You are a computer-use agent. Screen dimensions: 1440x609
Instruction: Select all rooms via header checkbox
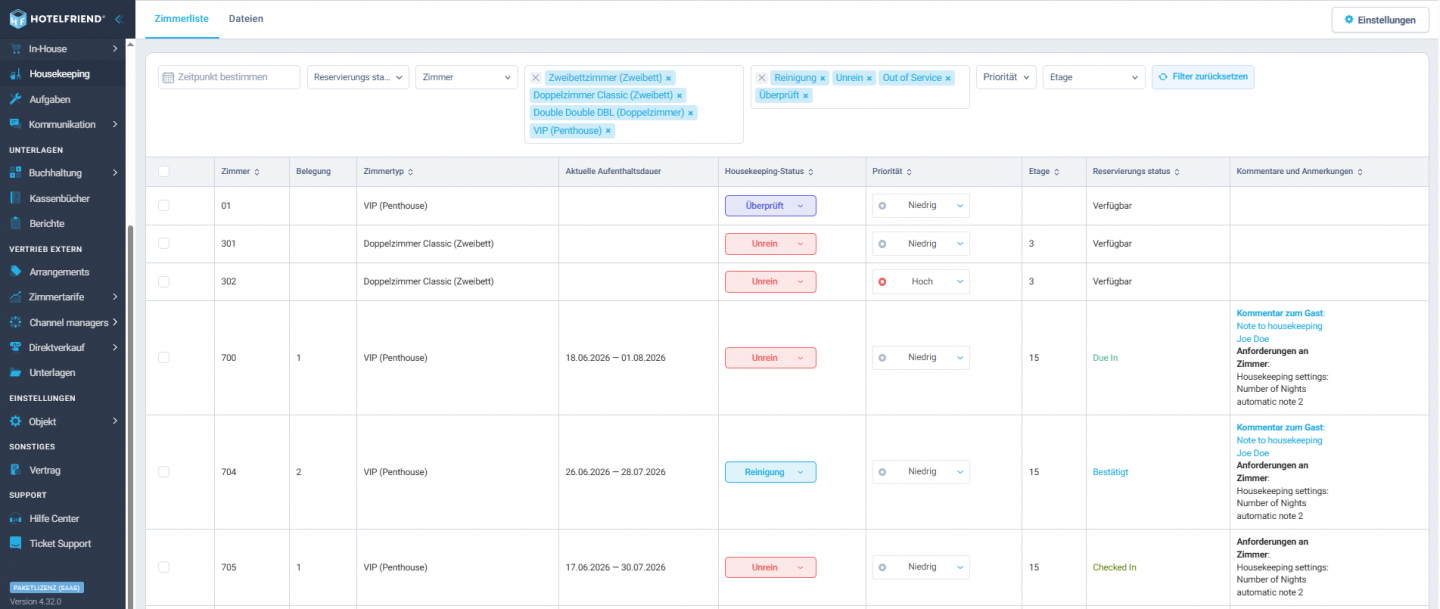pos(164,171)
